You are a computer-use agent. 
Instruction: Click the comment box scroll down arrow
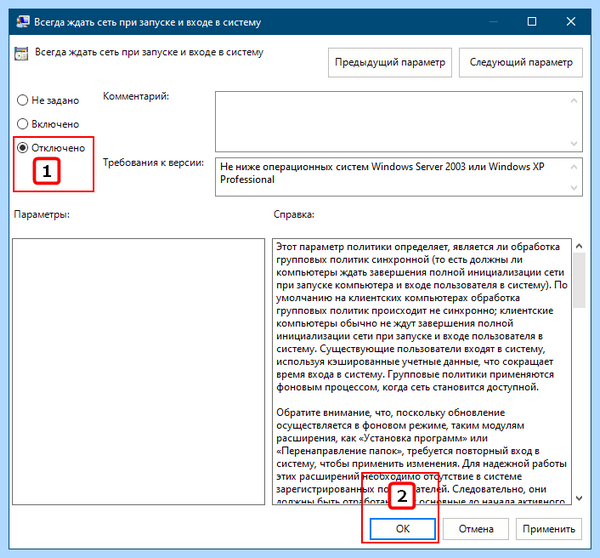click(x=574, y=144)
